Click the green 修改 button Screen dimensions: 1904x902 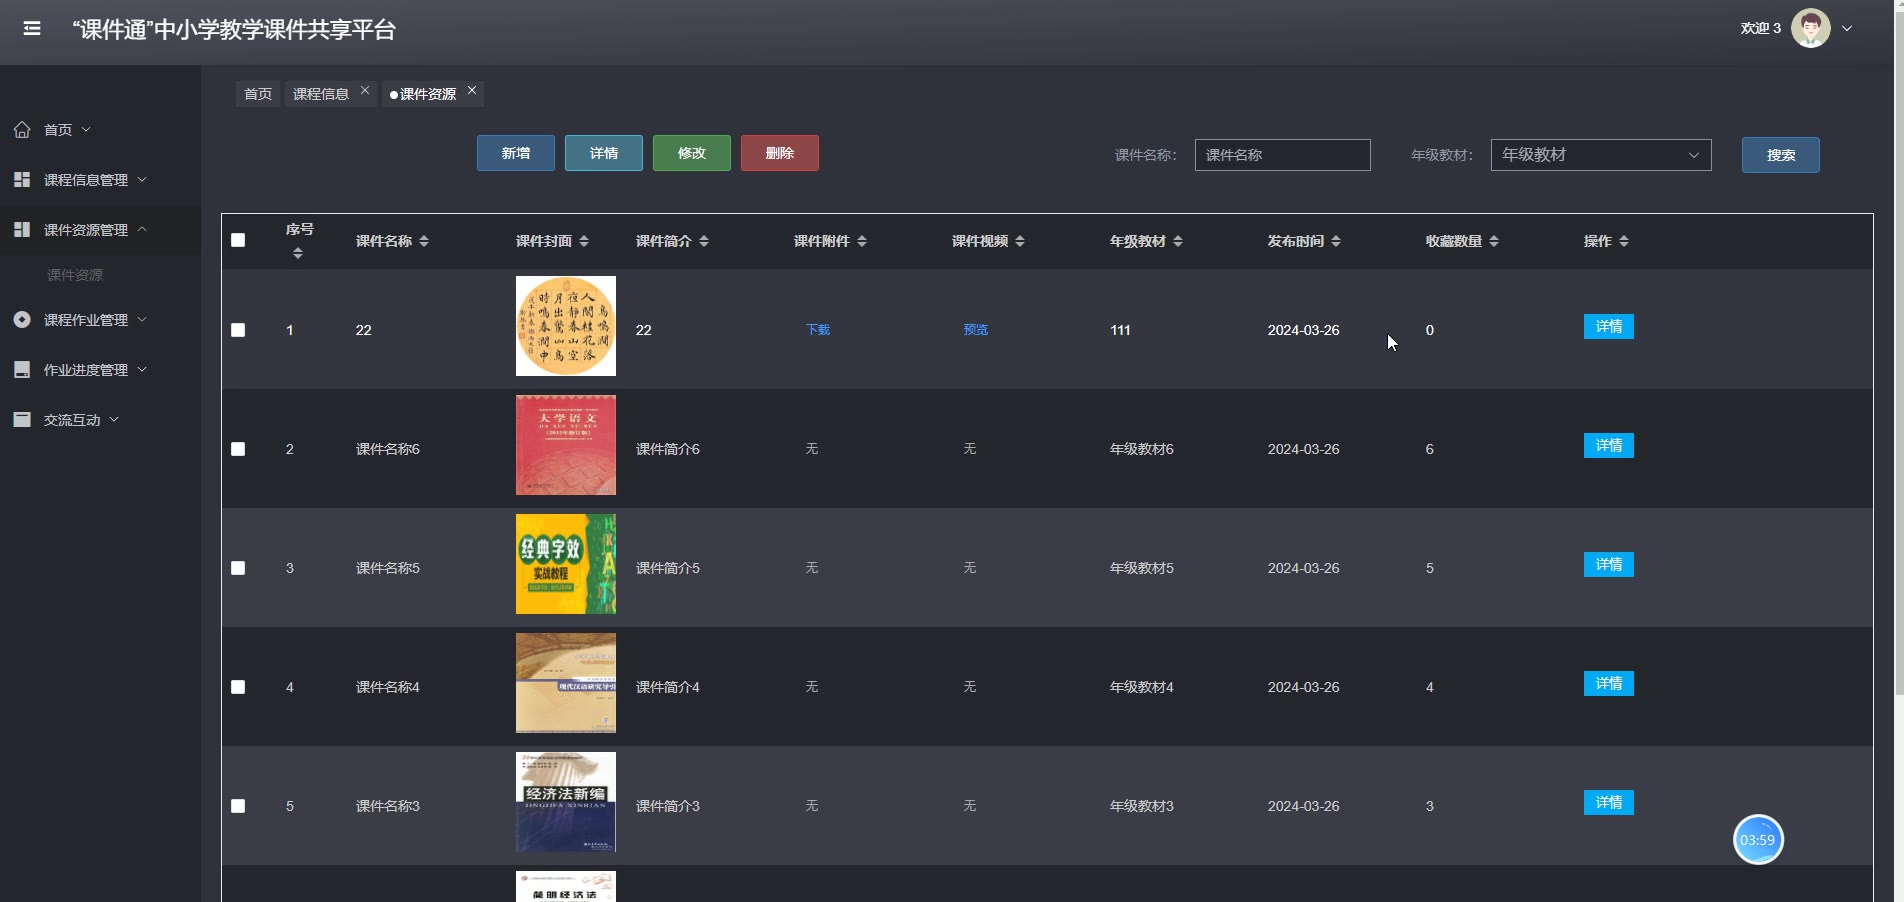coord(692,153)
